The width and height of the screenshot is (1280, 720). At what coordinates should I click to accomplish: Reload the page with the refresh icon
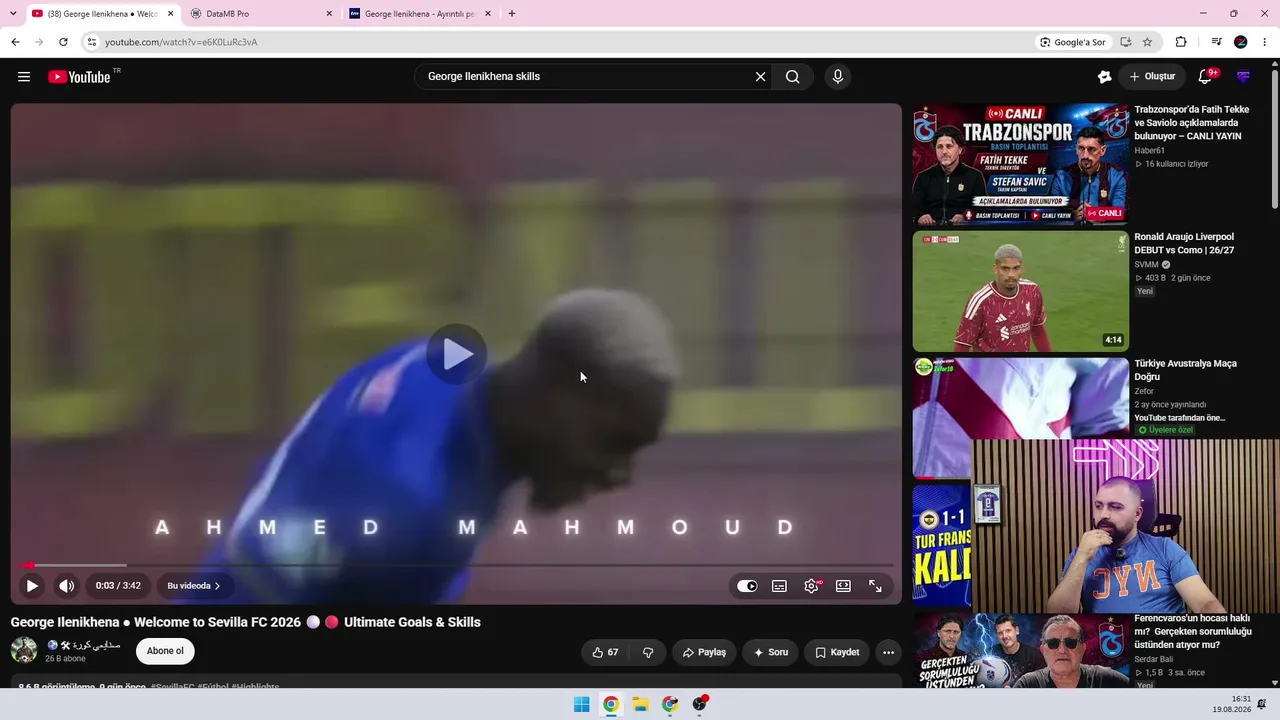[x=63, y=42]
